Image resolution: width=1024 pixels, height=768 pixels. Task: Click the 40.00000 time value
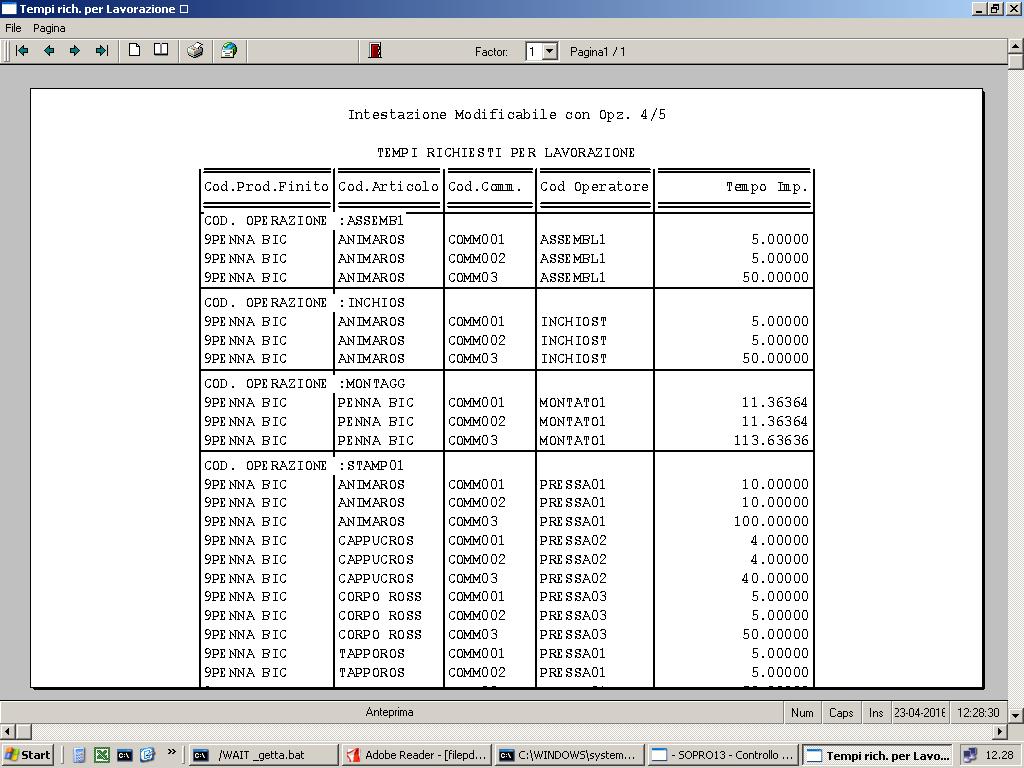tap(775, 579)
